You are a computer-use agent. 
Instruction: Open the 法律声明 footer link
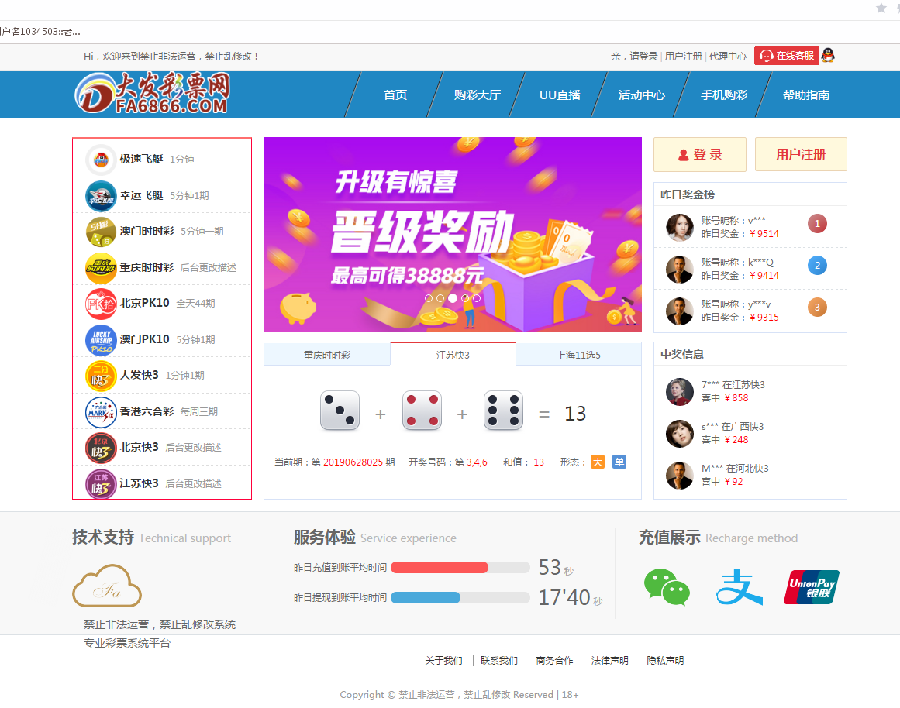pos(609,661)
